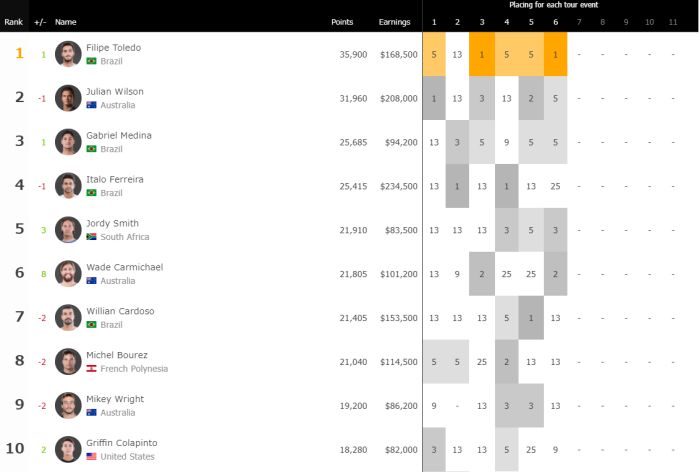This screenshot has width=699, height=472.
Task: Click the United States flag icon
Action: click(x=92, y=456)
